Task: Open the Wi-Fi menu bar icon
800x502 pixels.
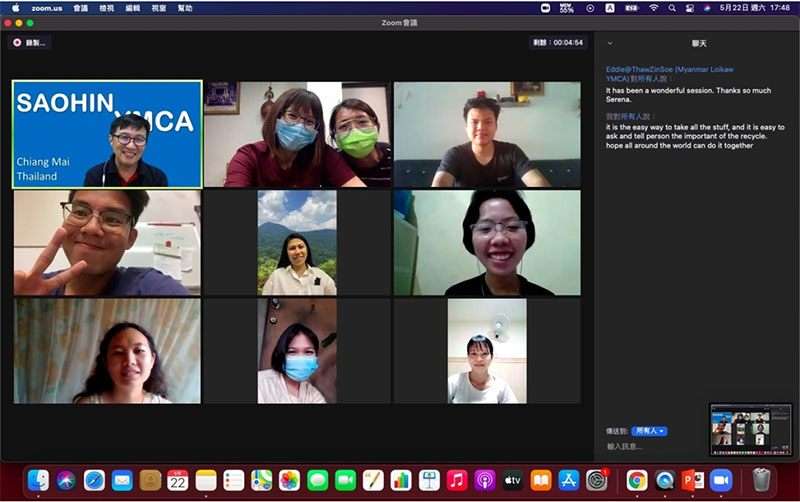Action: [654, 8]
